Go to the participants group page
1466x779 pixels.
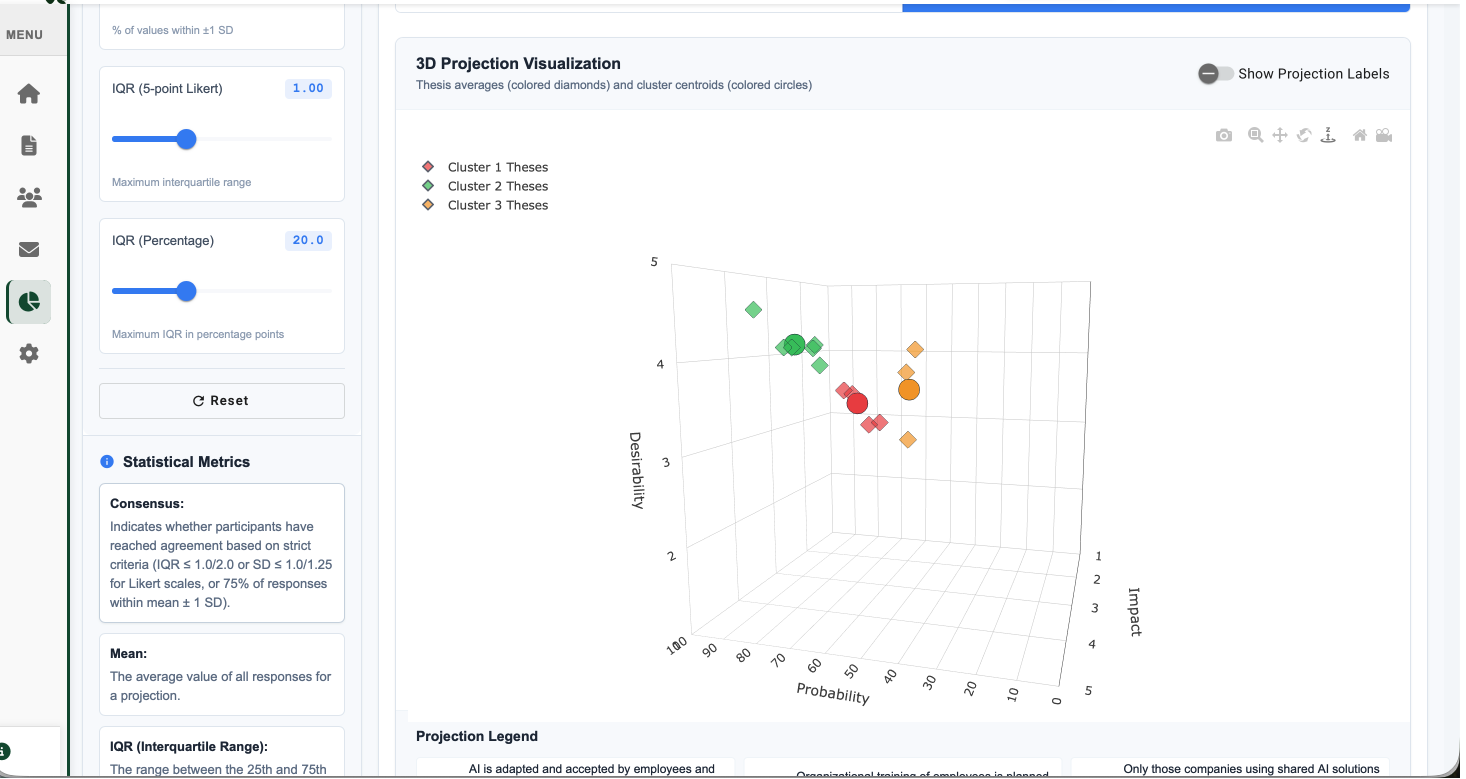coord(29,198)
